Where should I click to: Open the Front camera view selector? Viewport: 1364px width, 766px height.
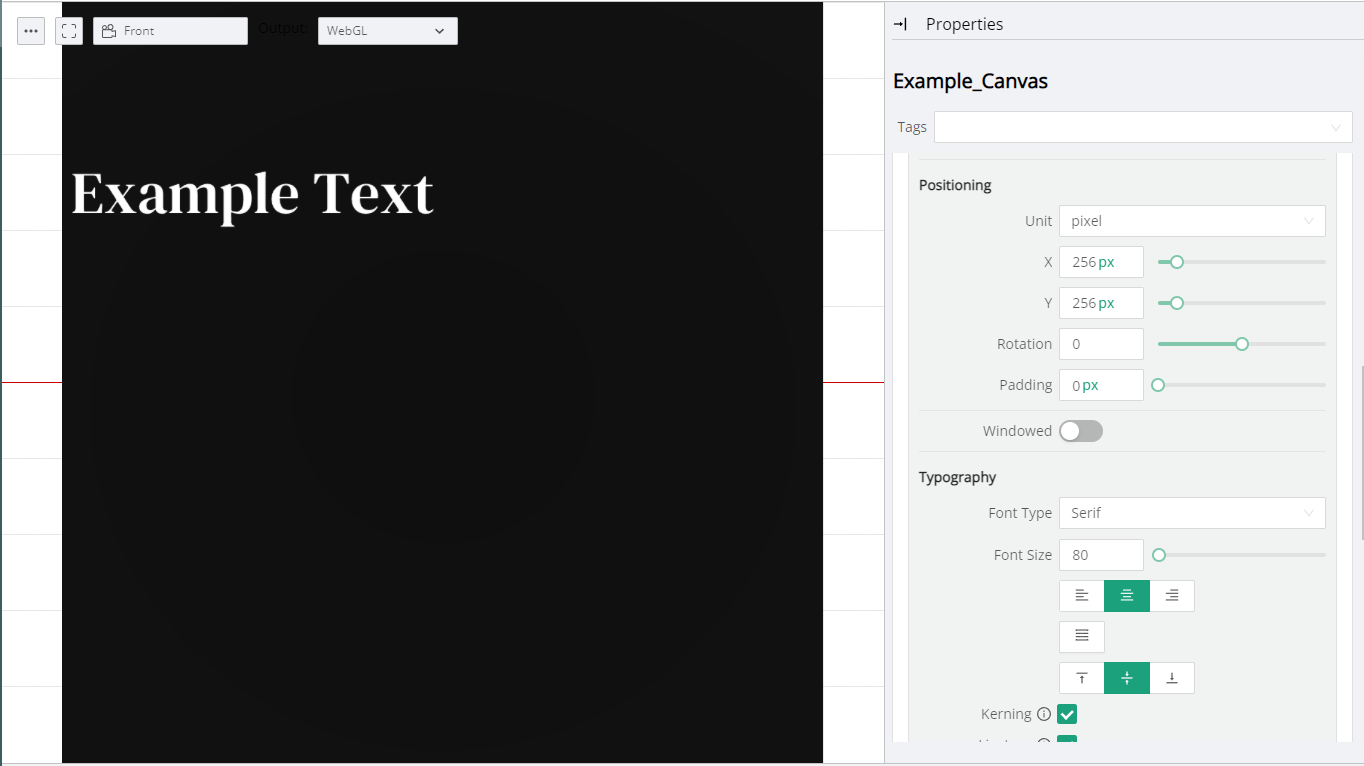pyautogui.click(x=170, y=31)
